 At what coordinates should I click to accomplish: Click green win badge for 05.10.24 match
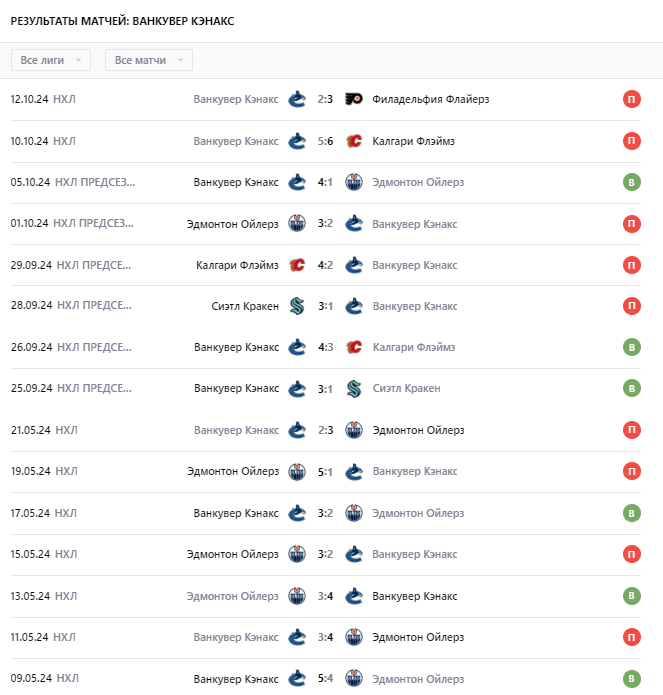[x=631, y=182]
